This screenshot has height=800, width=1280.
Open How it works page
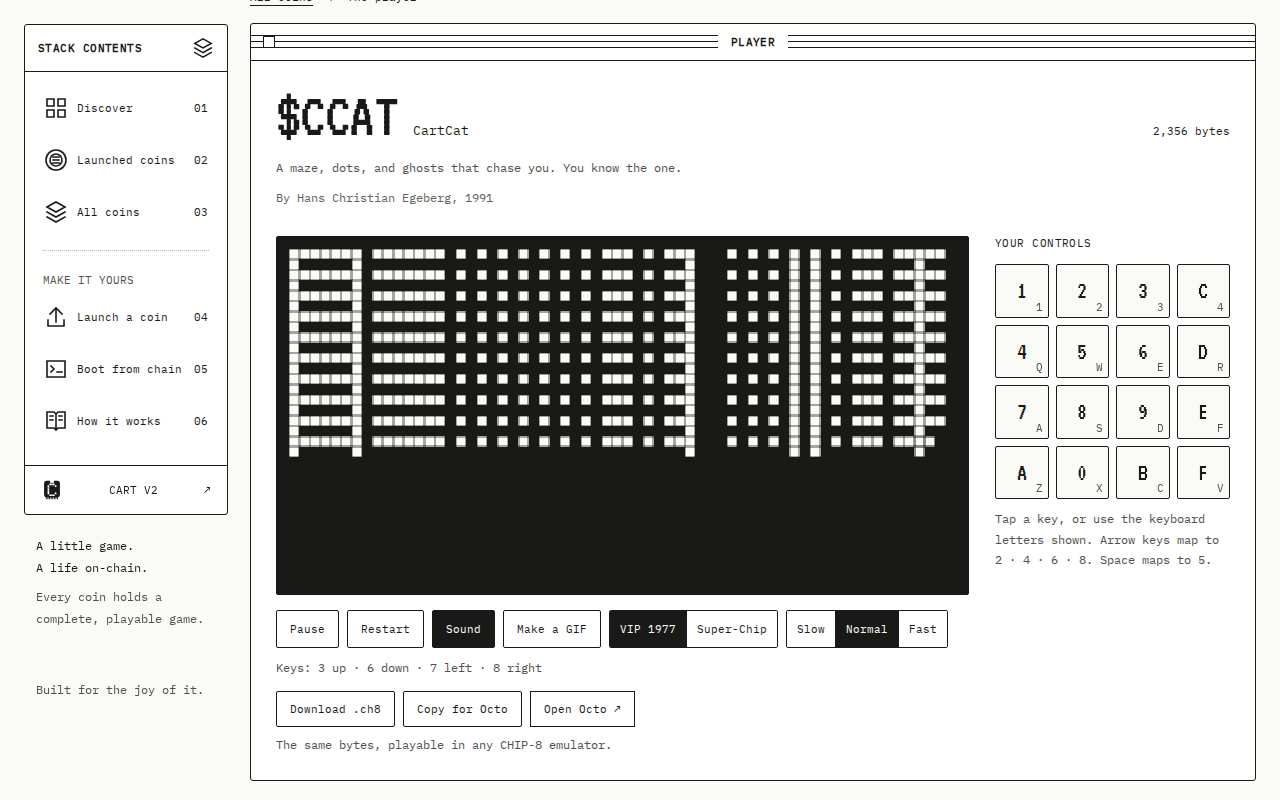(126, 421)
